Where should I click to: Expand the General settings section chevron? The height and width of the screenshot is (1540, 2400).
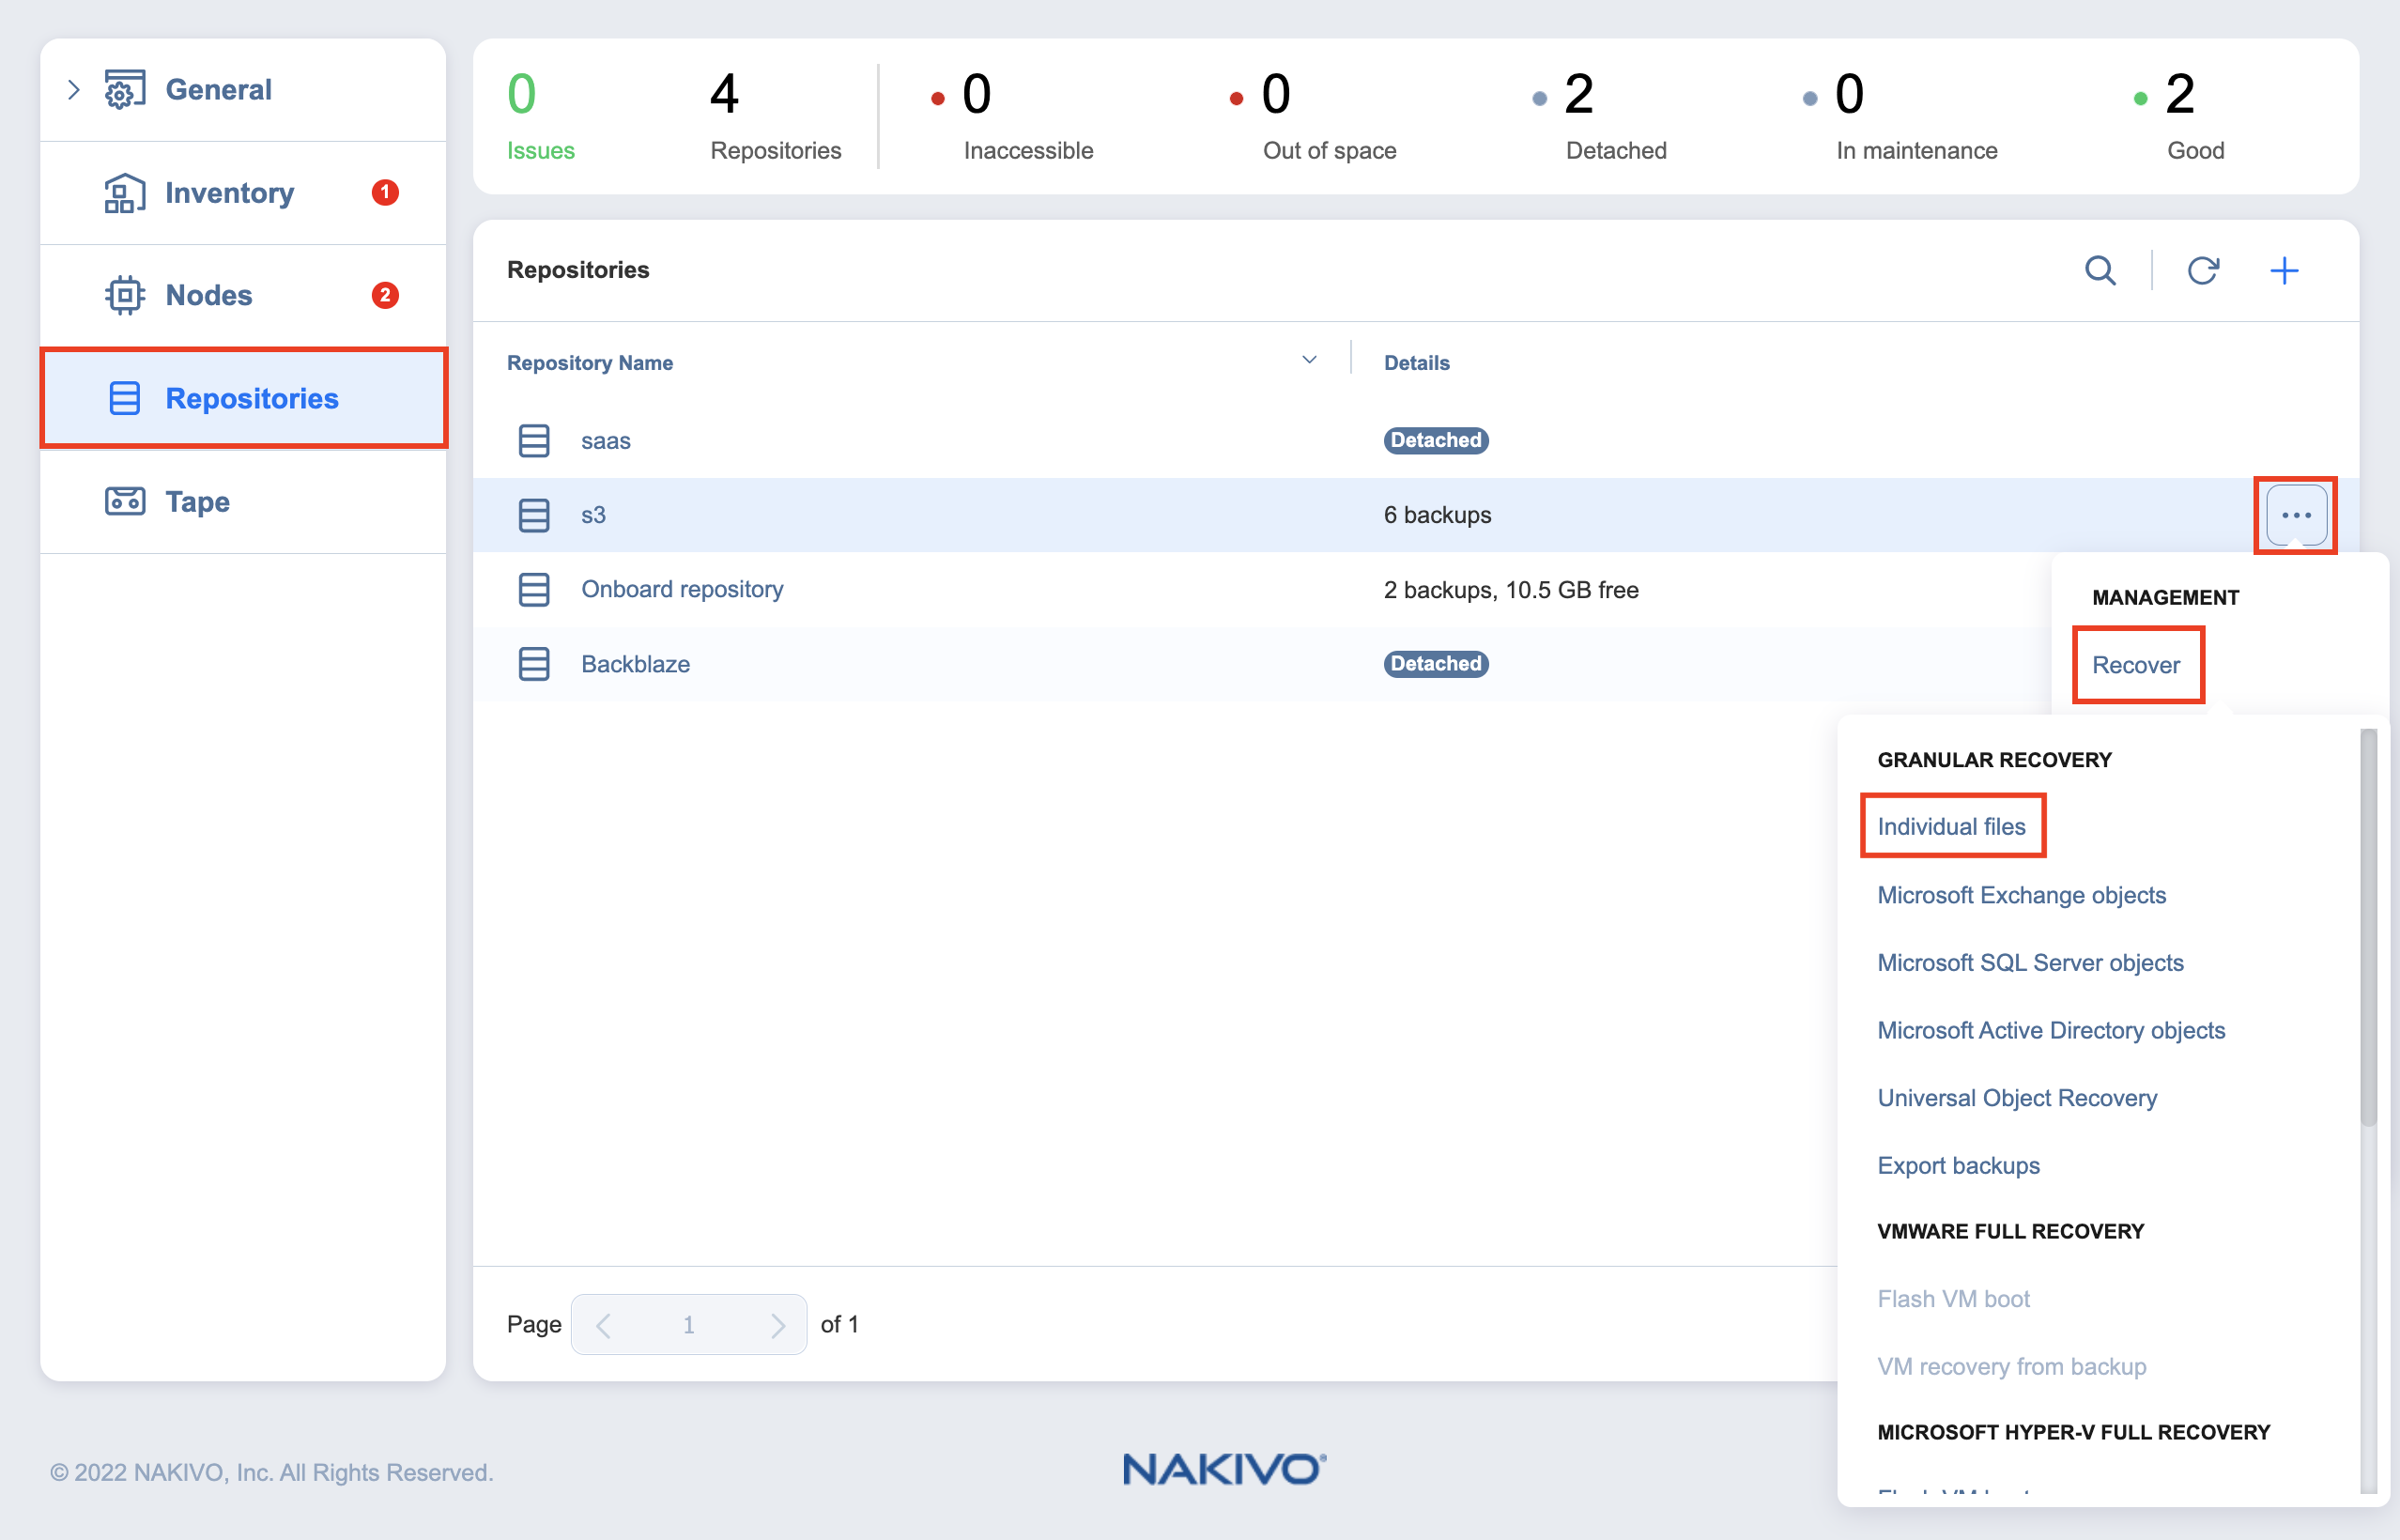(x=73, y=90)
